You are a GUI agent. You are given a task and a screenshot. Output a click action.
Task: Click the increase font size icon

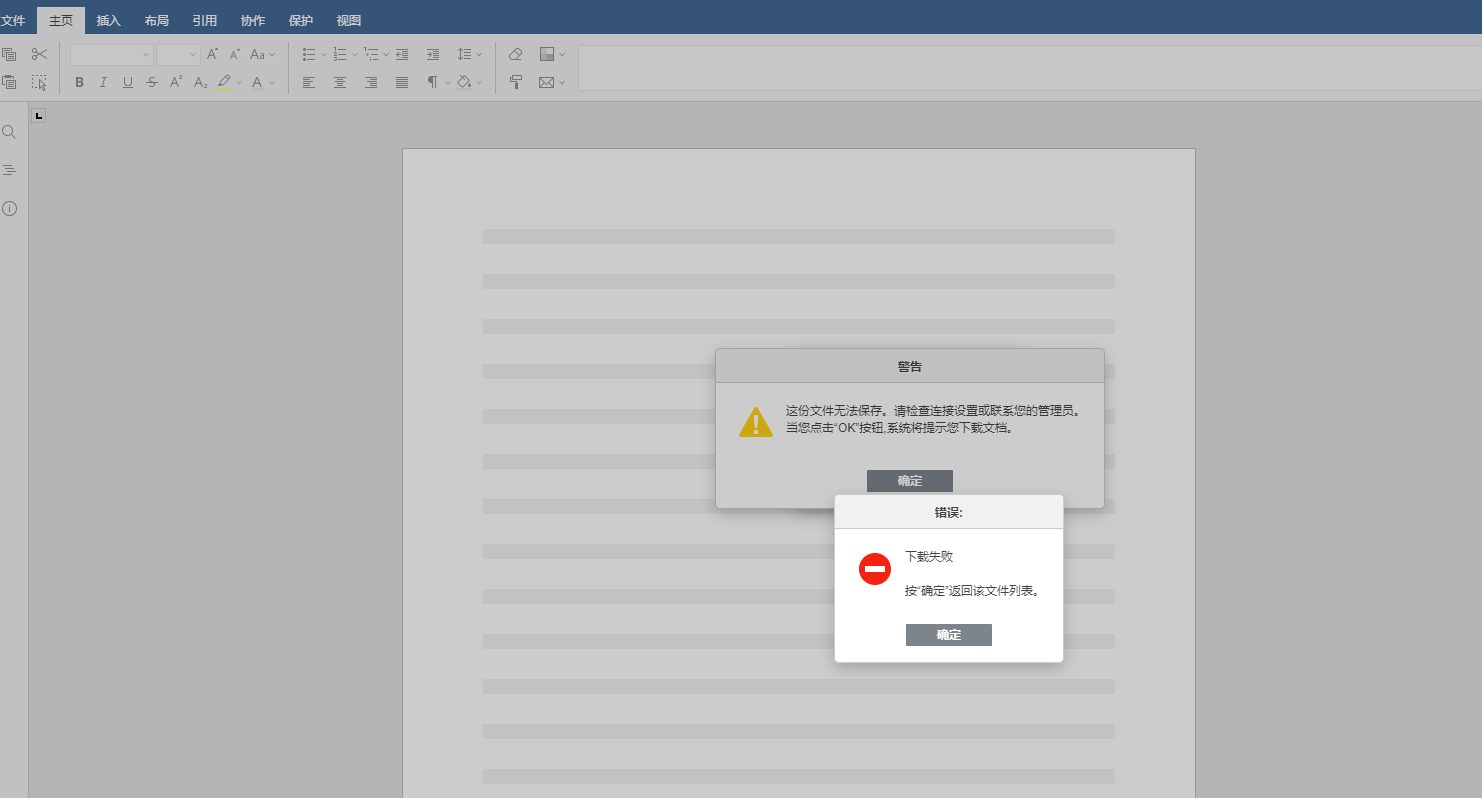(212, 54)
